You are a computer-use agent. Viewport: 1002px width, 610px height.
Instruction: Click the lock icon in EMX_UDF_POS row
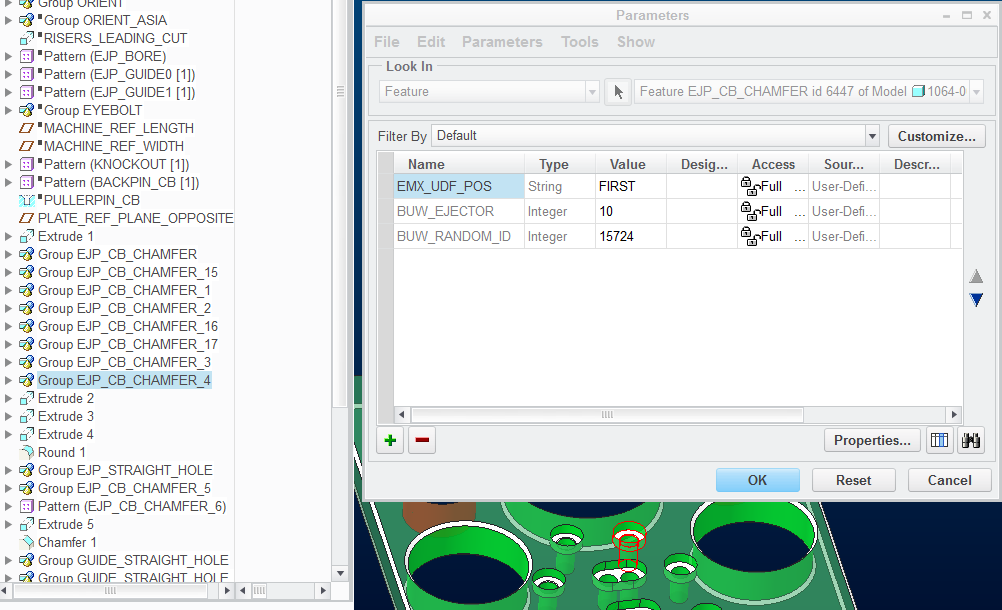pos(750,186)
